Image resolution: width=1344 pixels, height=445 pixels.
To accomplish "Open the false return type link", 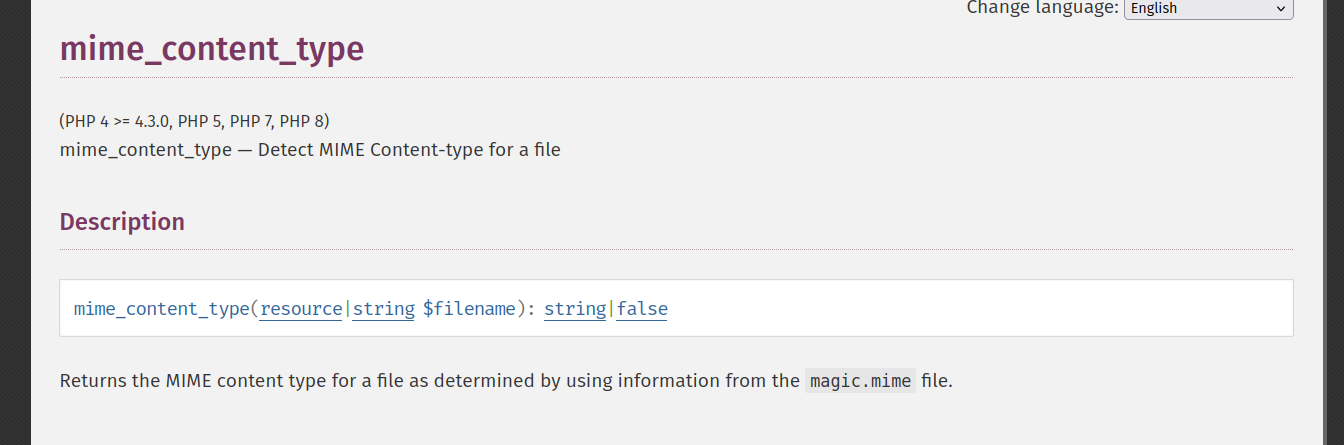I will (642, 309).
